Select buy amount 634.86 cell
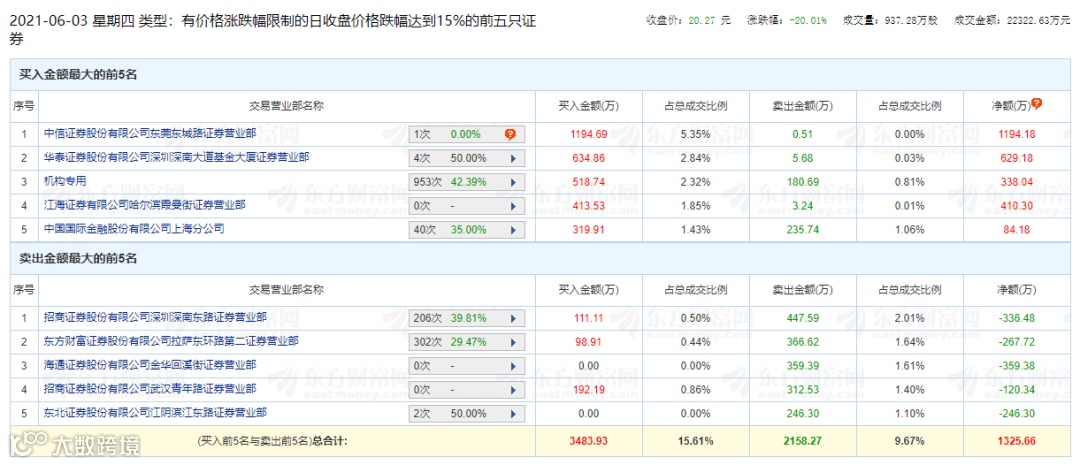Image resolution: width=1080 pixels, height=465 pixels. coord(589,158)
